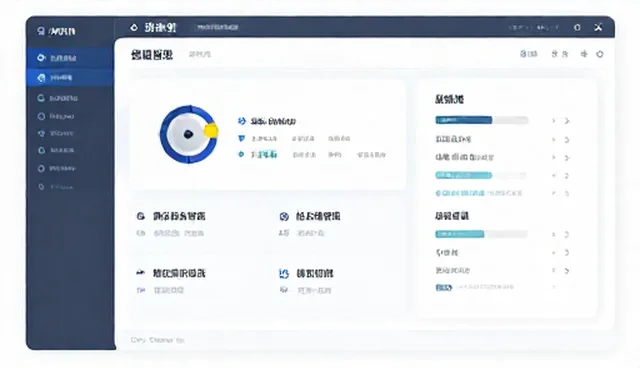Click the large page heading in white header
640x368 pixels.
tap(152, 54)
